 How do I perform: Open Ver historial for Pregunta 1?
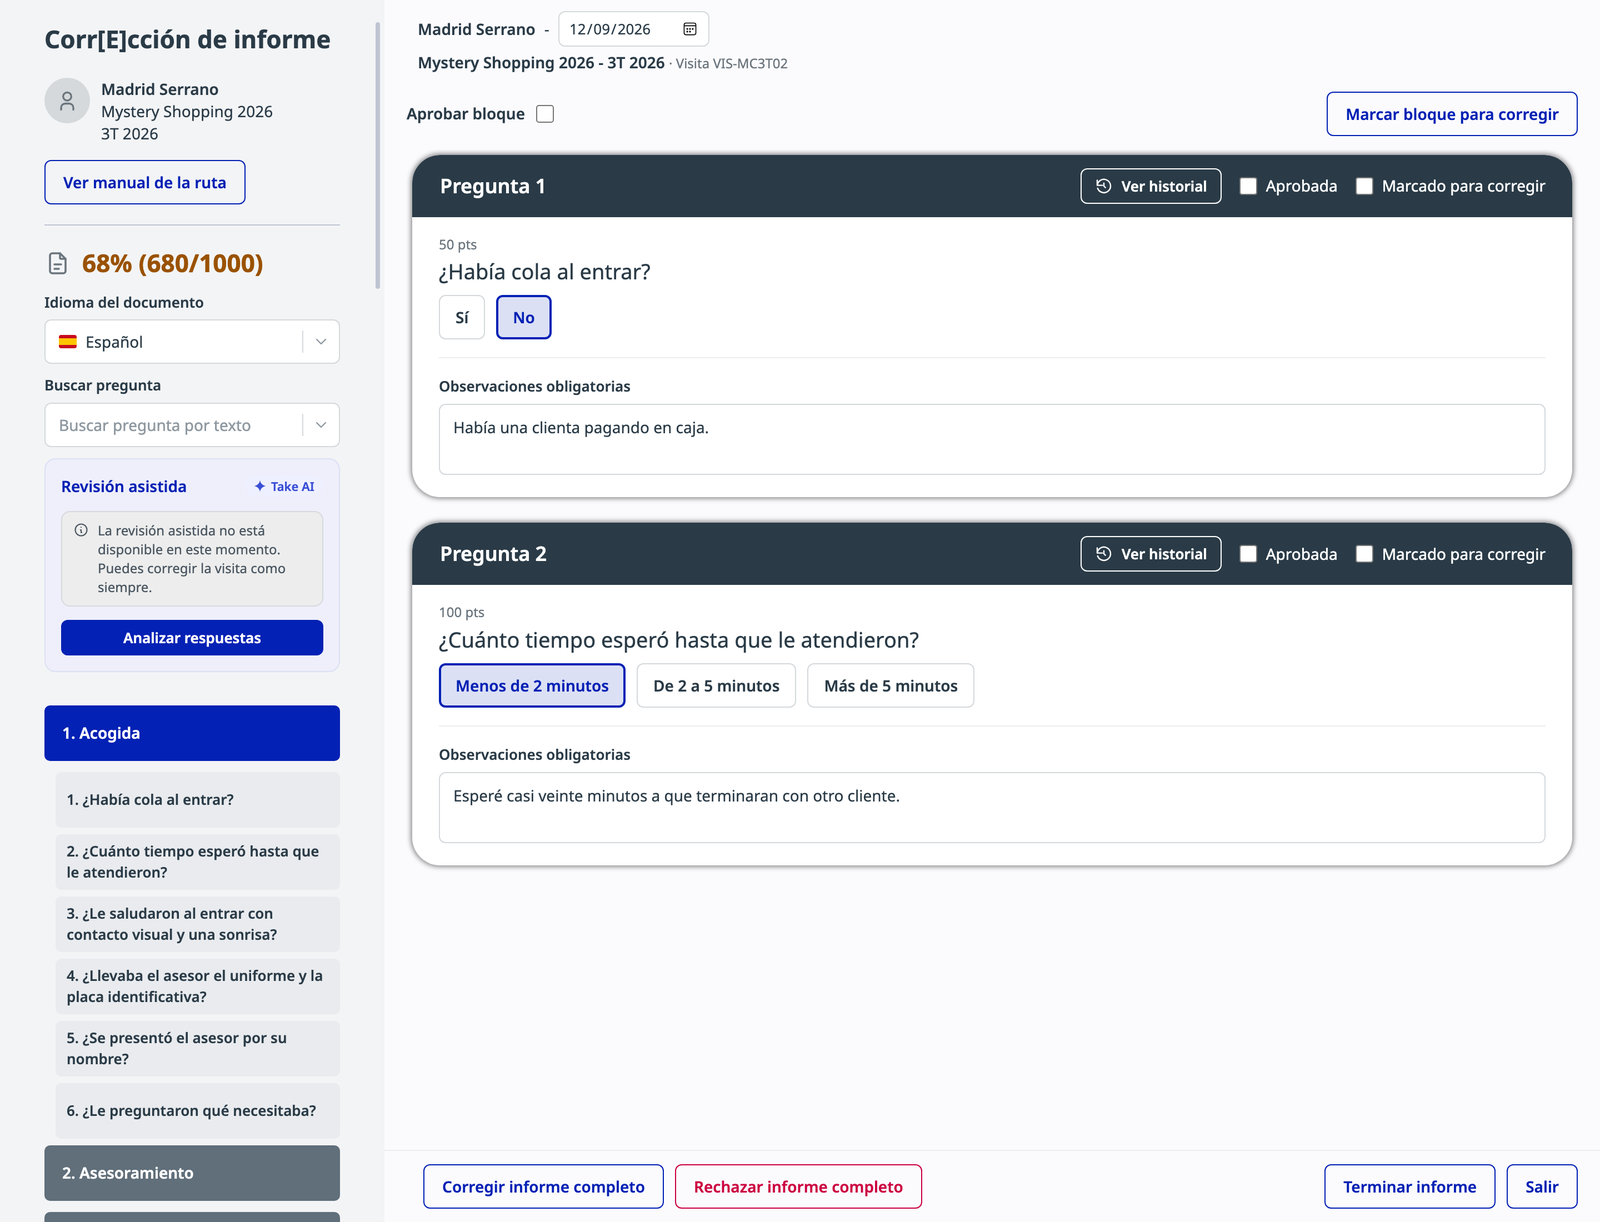click(x=1151, y=186)
